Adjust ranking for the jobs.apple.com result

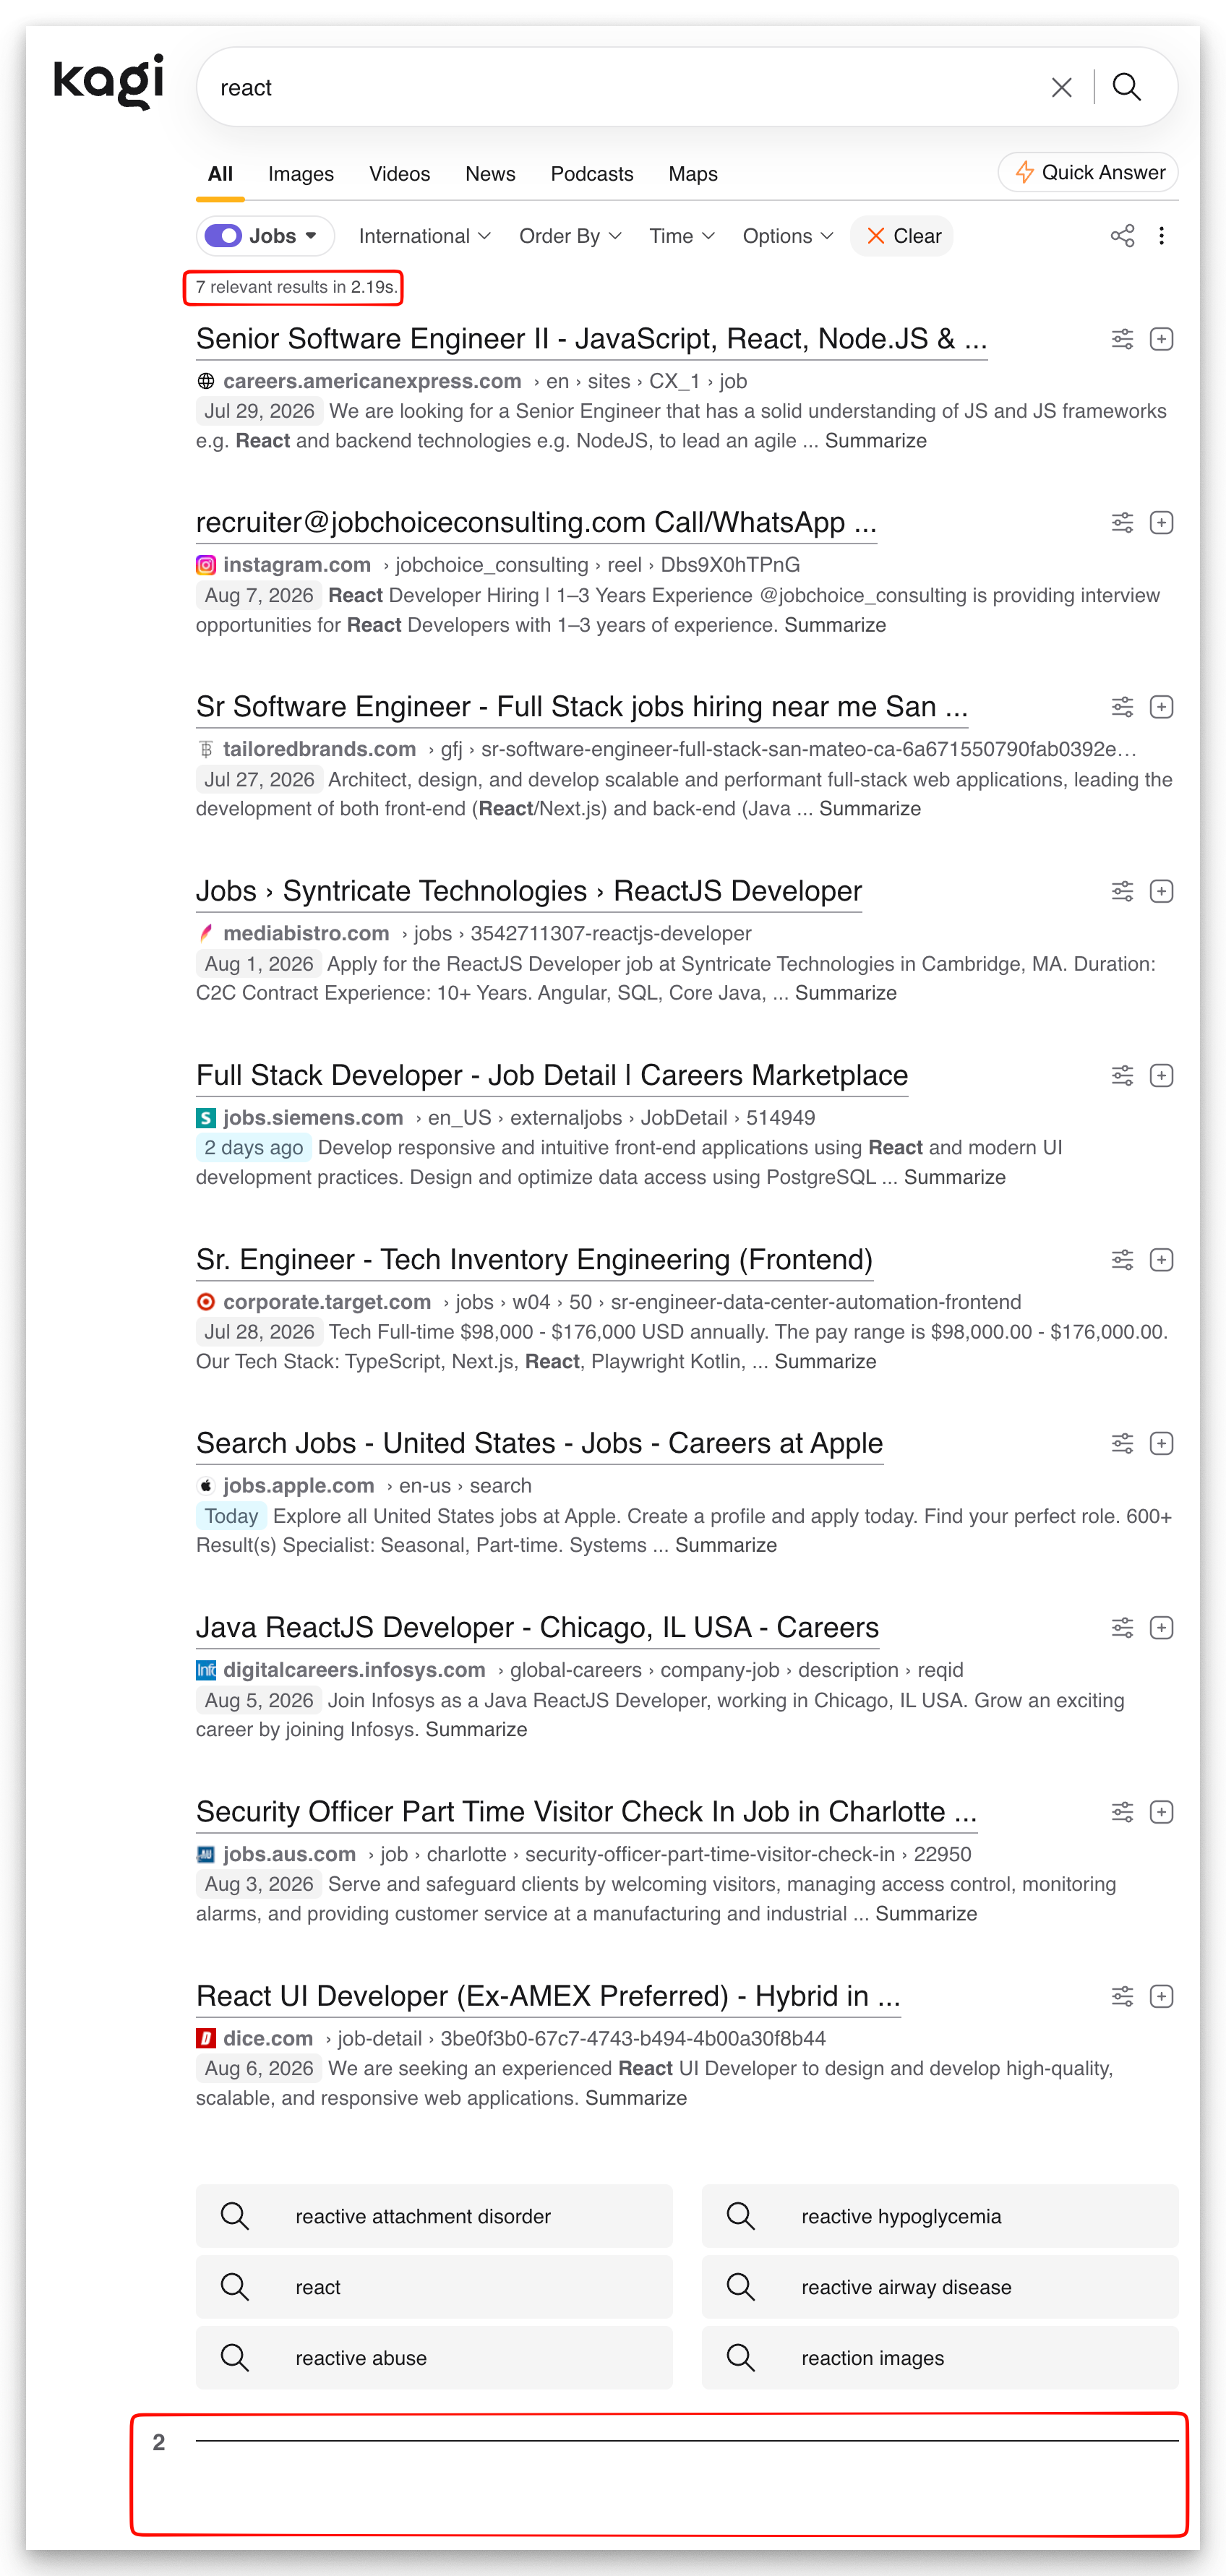tap(1122, 1443)
